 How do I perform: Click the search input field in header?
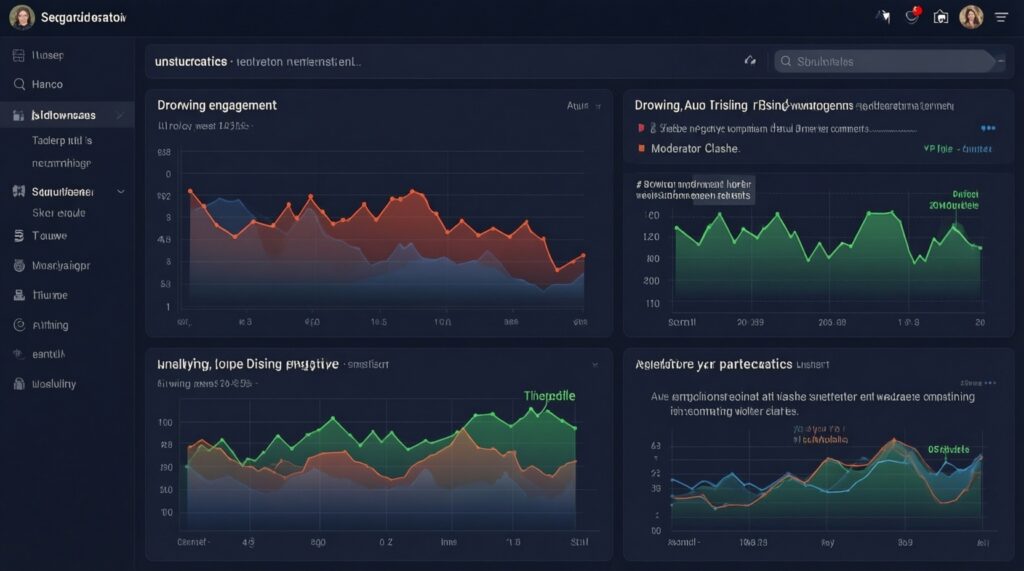885,61
